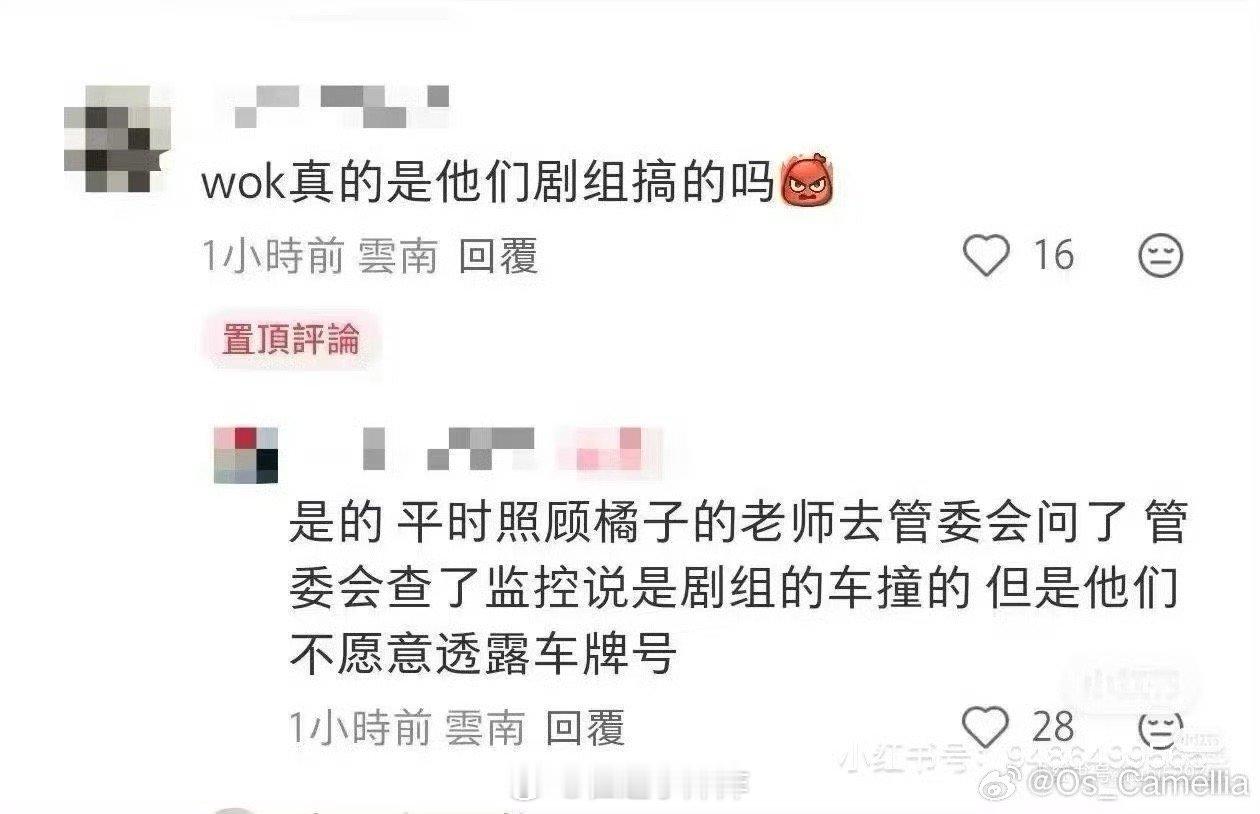Click the 1小時前 雲南 timestamp on reply
The image size is (1260, 814).
(407, 728)
